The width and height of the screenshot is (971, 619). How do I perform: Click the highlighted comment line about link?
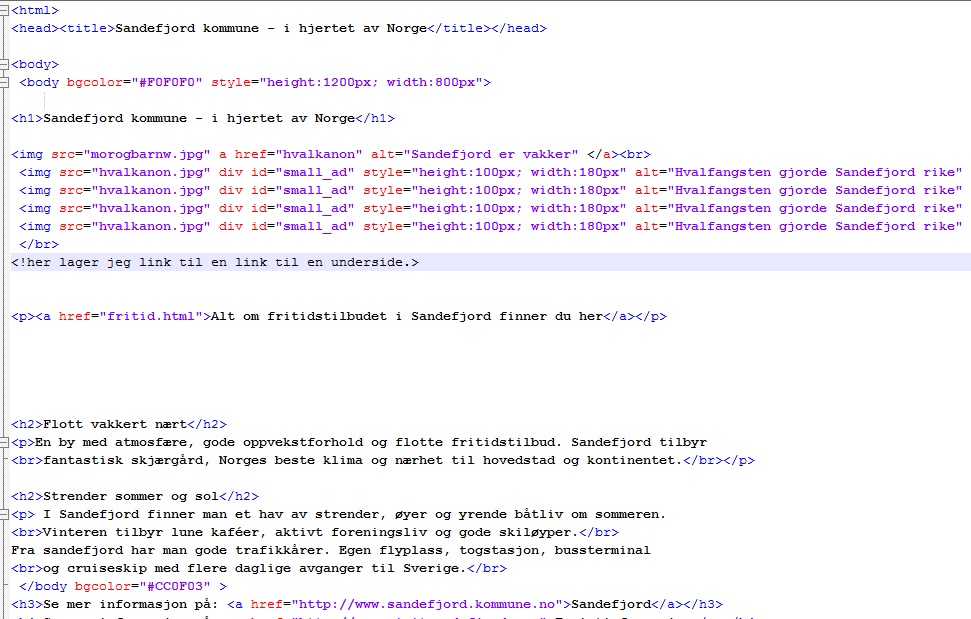point(215,262)
